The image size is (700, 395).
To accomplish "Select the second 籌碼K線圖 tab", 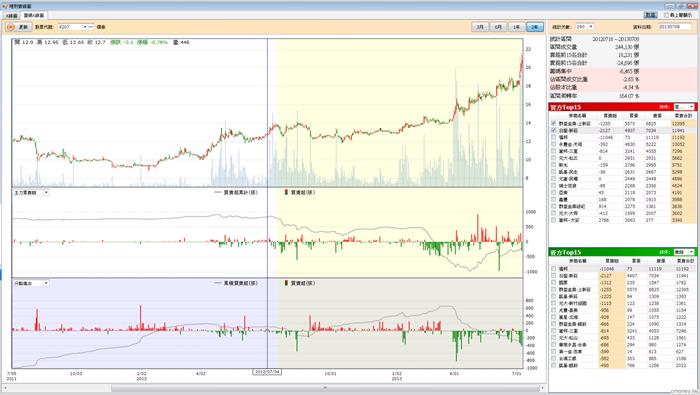I will (x=34, y=15).
